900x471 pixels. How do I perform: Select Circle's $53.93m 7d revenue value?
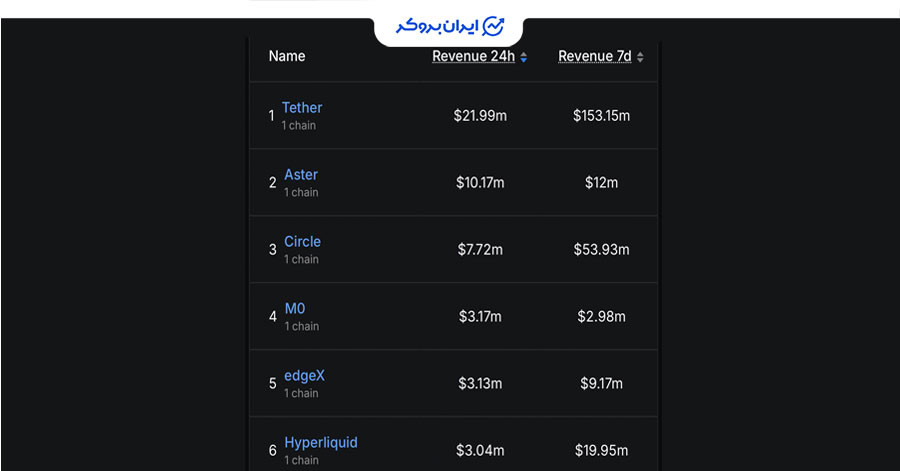coord(601,250)
